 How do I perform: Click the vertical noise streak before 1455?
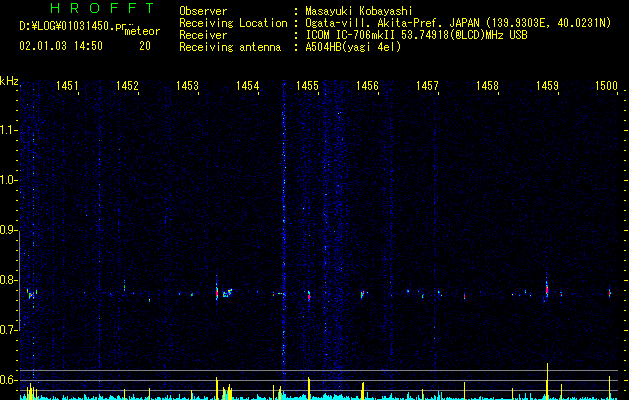pos(284,229)
